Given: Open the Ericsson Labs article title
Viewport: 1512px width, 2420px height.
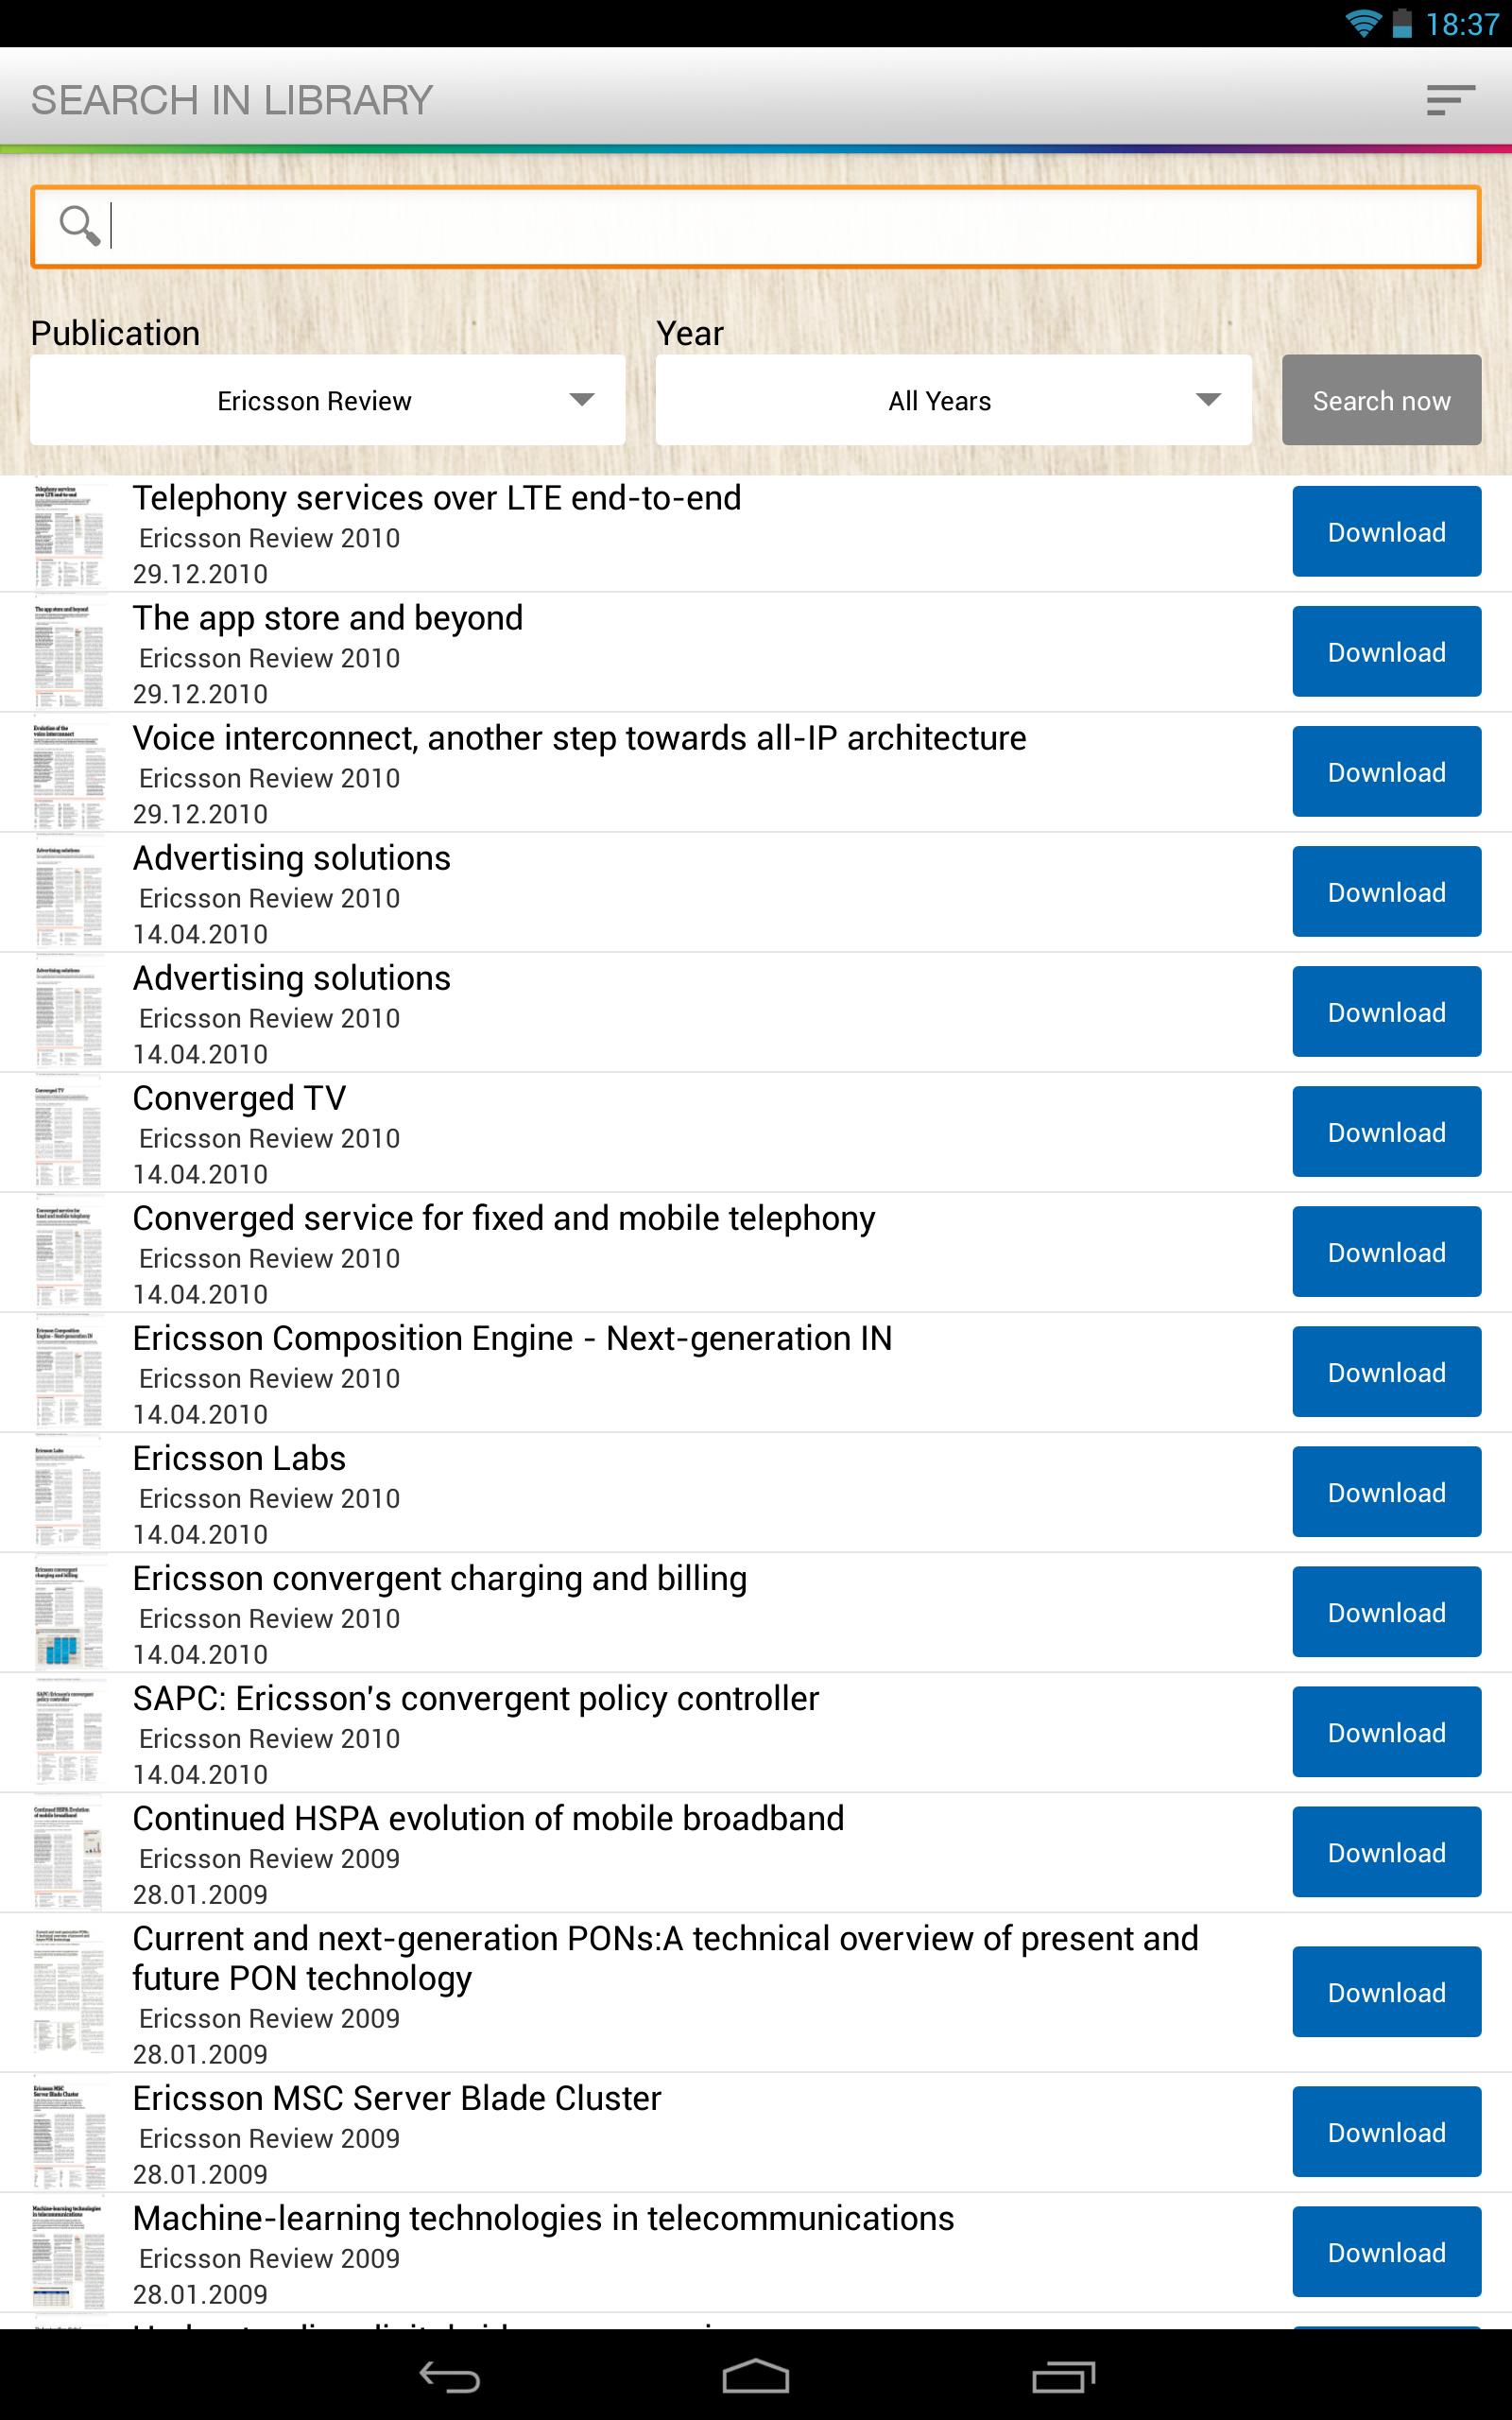Looking at the screenshot, I should pyautogui.click(x=239, y=1458).
